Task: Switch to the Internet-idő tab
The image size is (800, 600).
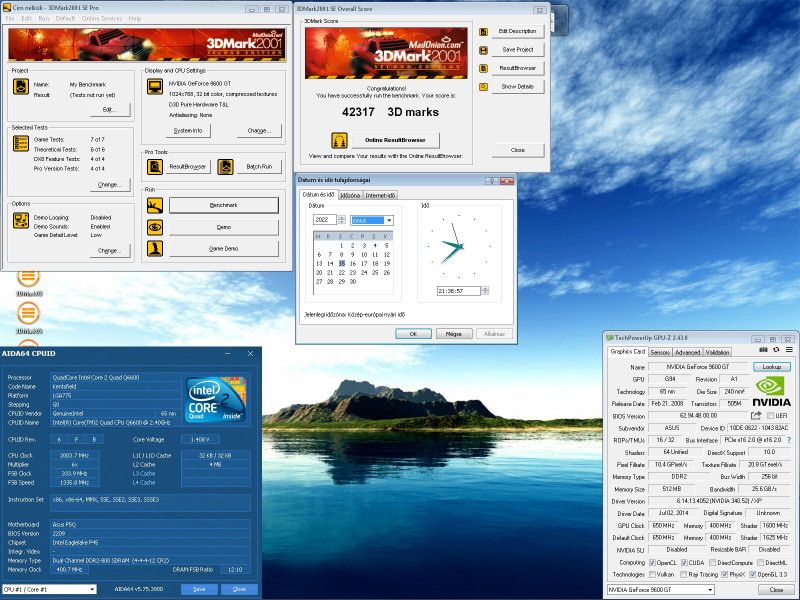Action: (x=380, y=195)
